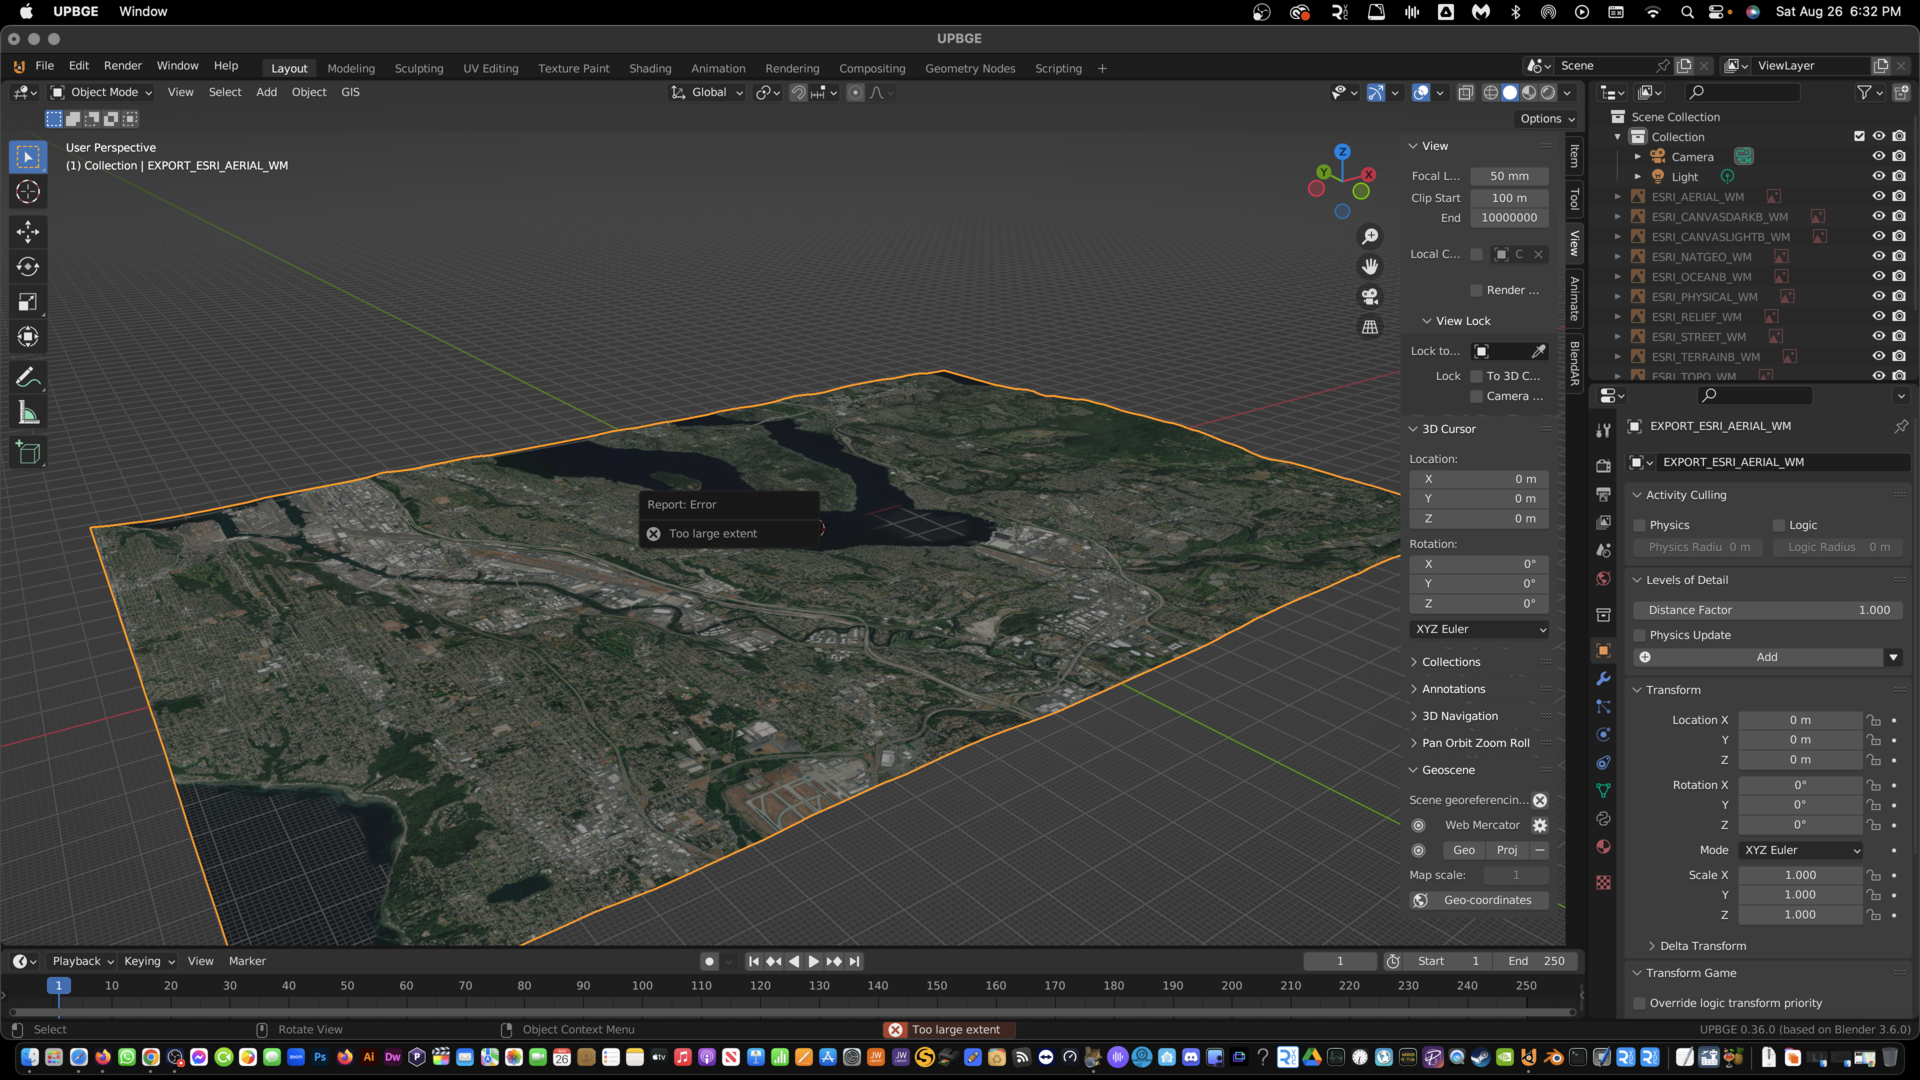Switch to wireframe viewport shading
This screenshot has height=1080, width=1920.
(x=1491, y=92)
